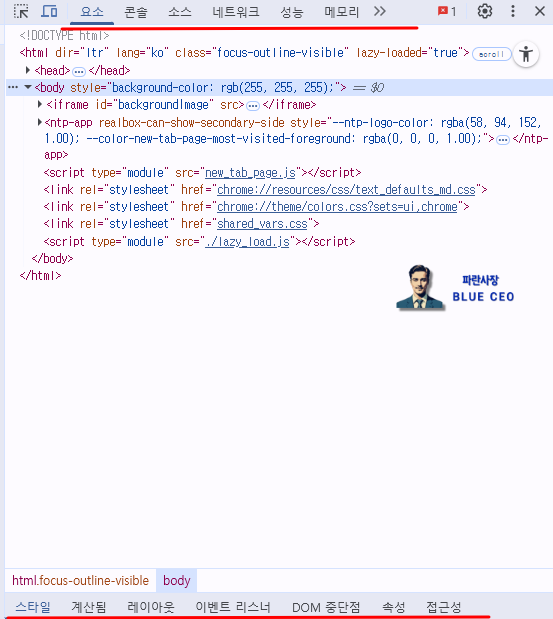Open the colors.css?sets=ui,chrome link
553x619 pixels.
[x=337, y=206]
